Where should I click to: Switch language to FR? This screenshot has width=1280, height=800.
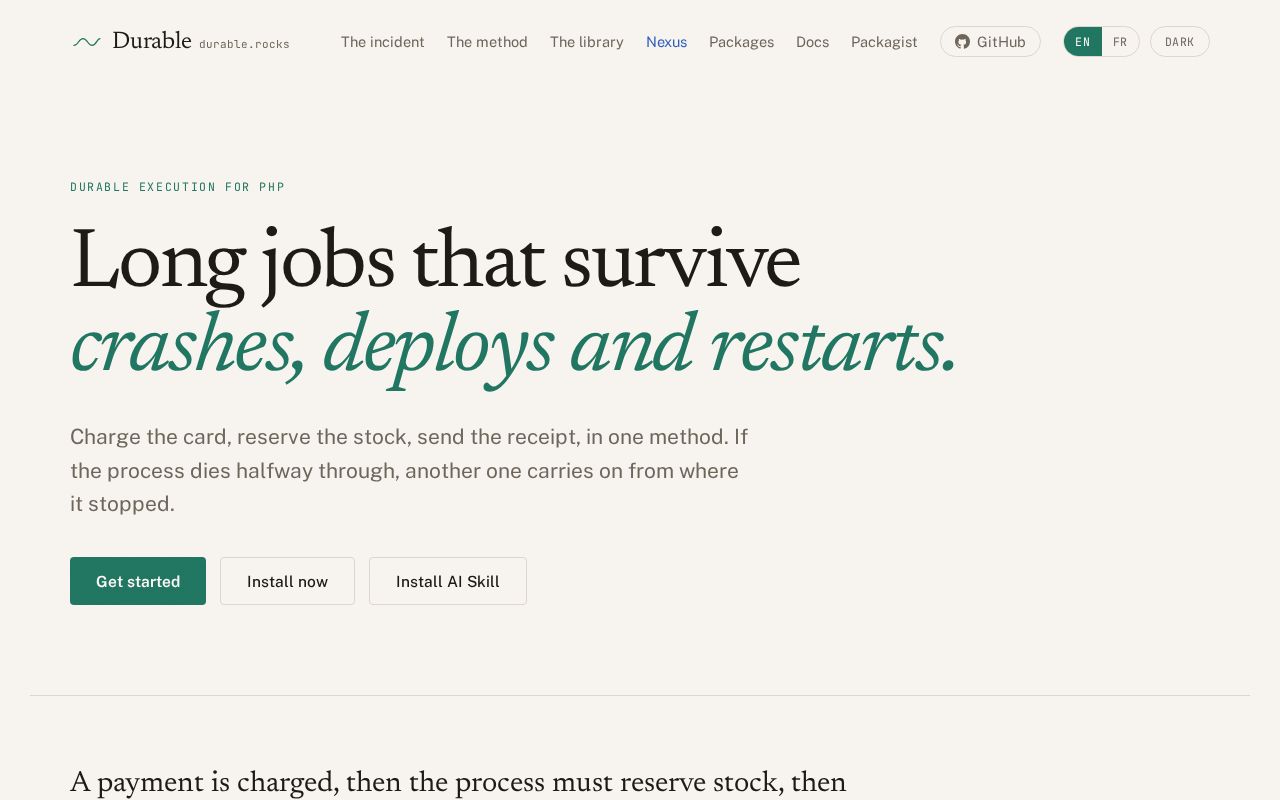[1120, 42]
